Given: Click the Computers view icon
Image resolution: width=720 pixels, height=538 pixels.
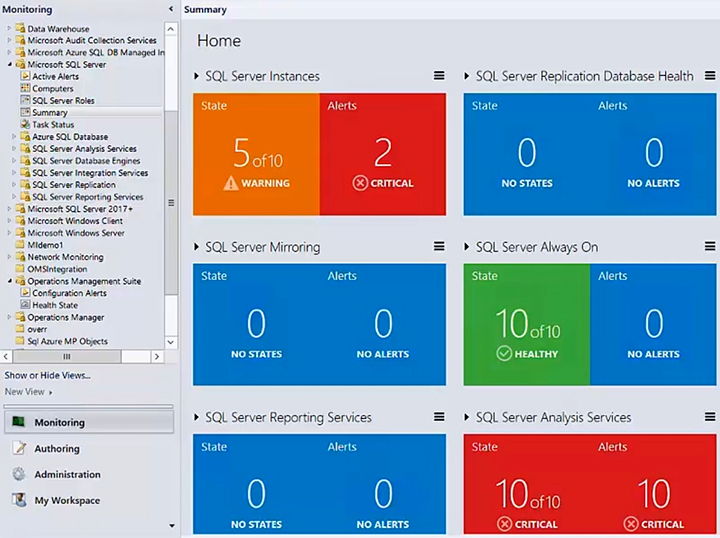Looking at the screenshot, I should pyautogui.click(x=25, y=88).
